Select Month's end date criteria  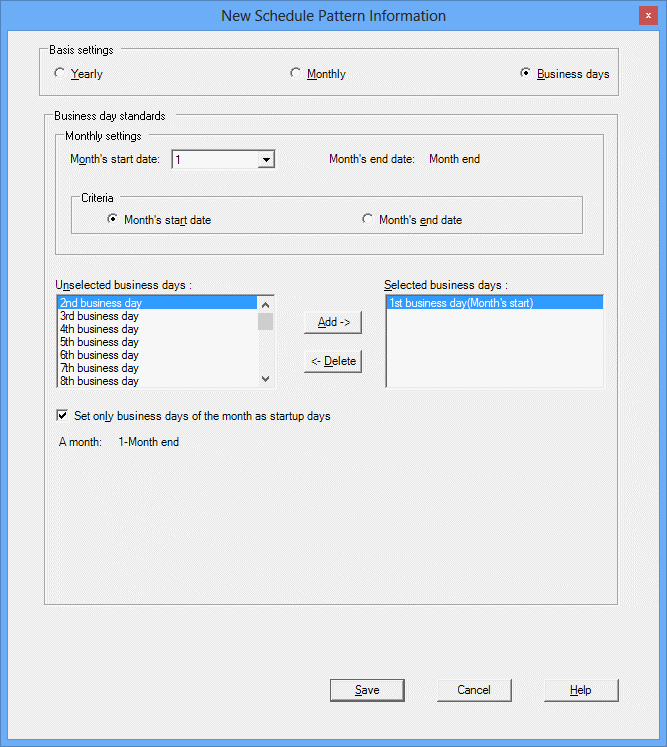[x=368, y=219]
